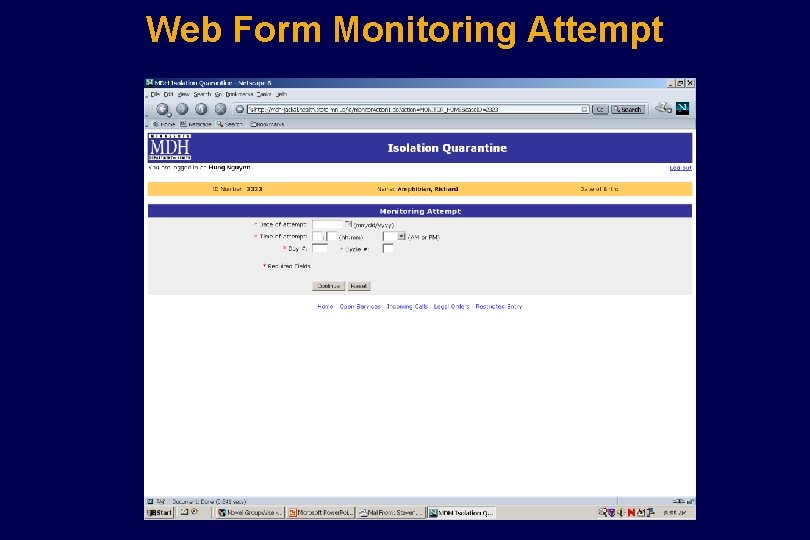Click the browser Back arrow button
Screen dimensions: 810x540
tap(163, 109)
